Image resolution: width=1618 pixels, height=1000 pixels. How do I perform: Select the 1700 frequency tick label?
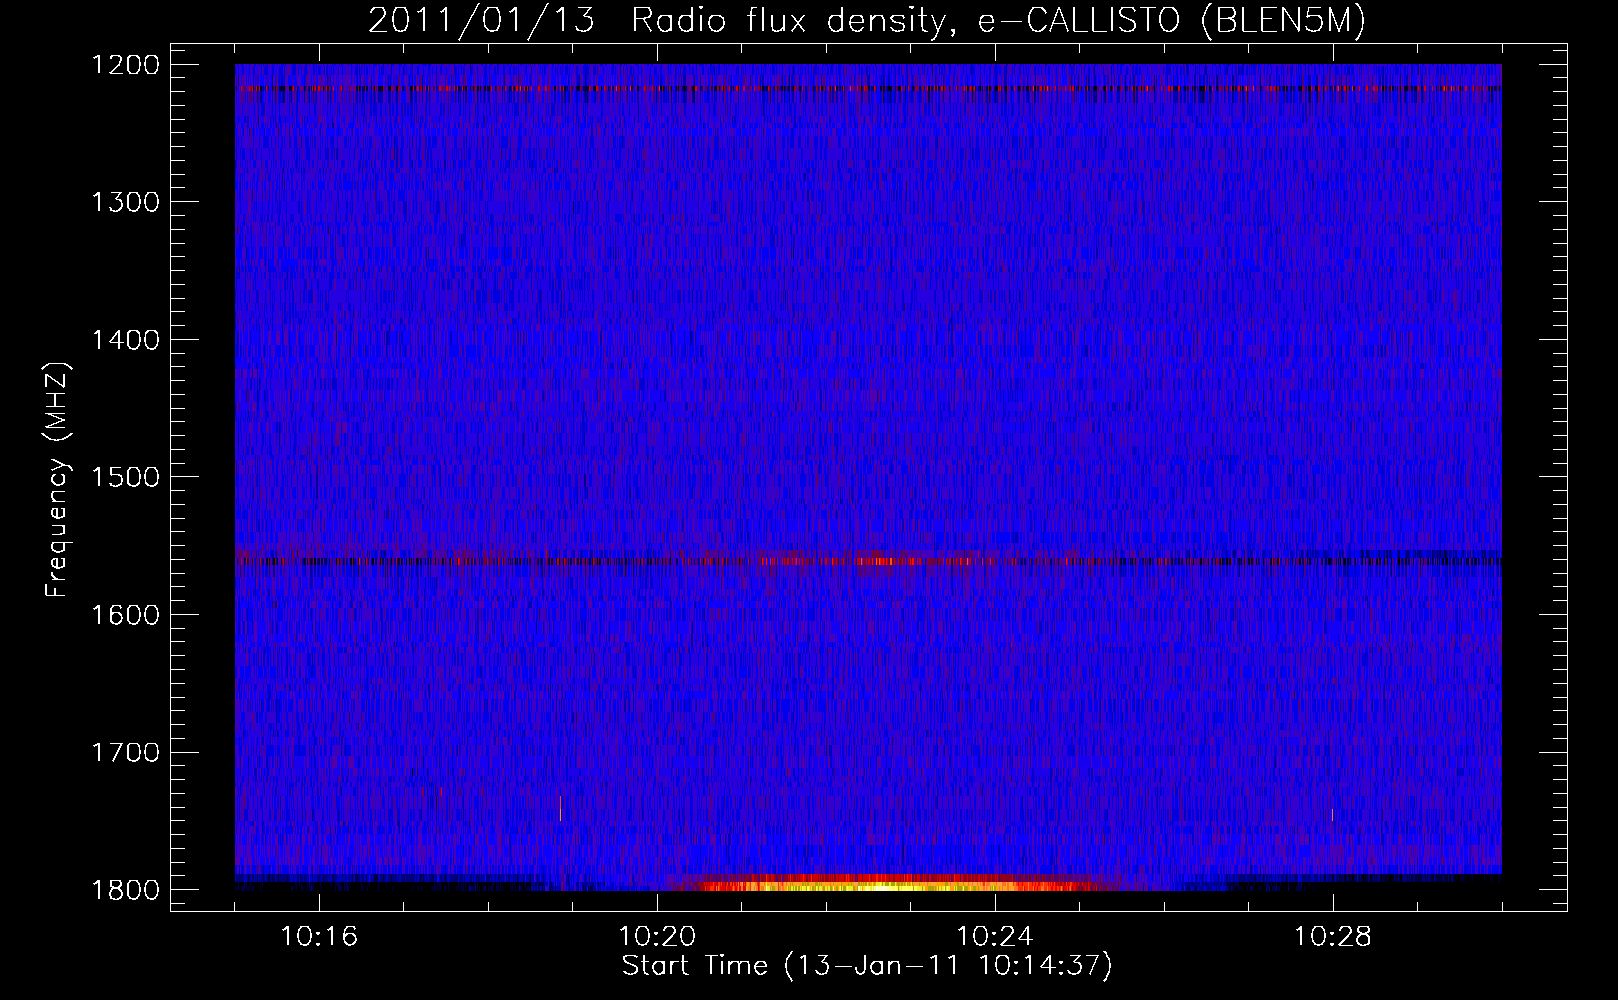[125, 752]
